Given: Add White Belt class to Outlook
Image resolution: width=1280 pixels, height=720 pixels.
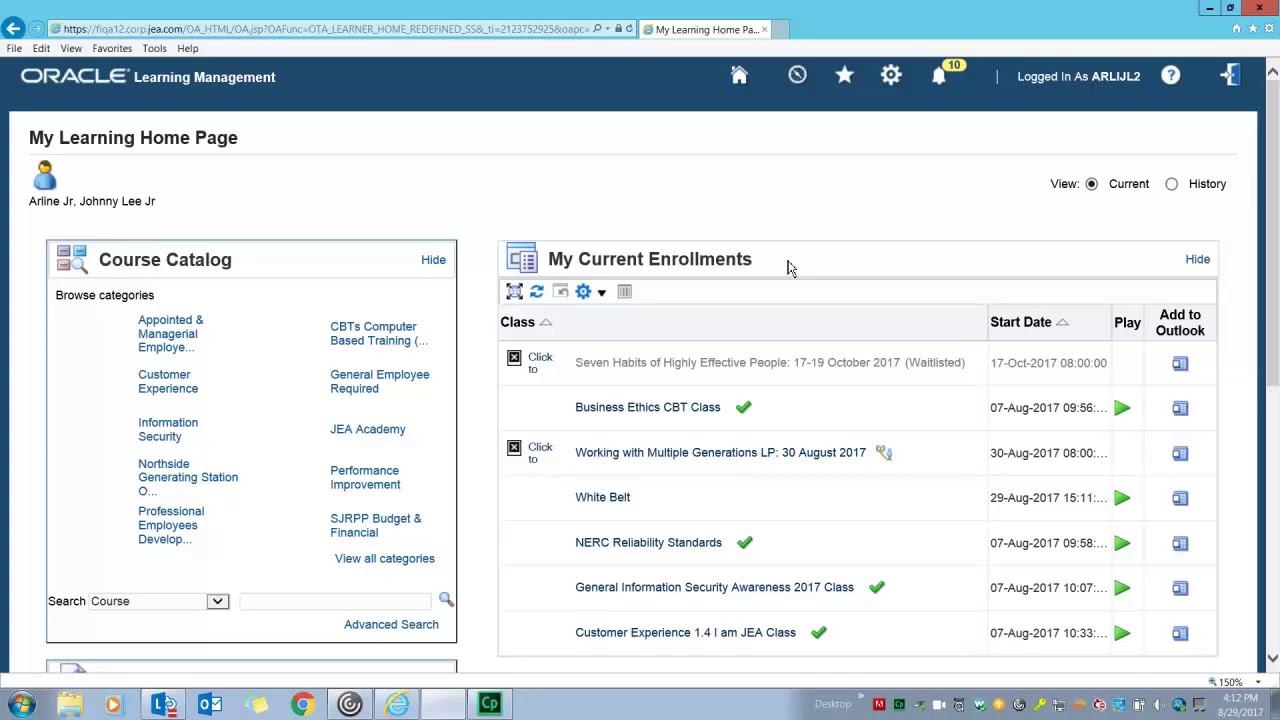Looking at the screenshot, I should point(1180,498).
